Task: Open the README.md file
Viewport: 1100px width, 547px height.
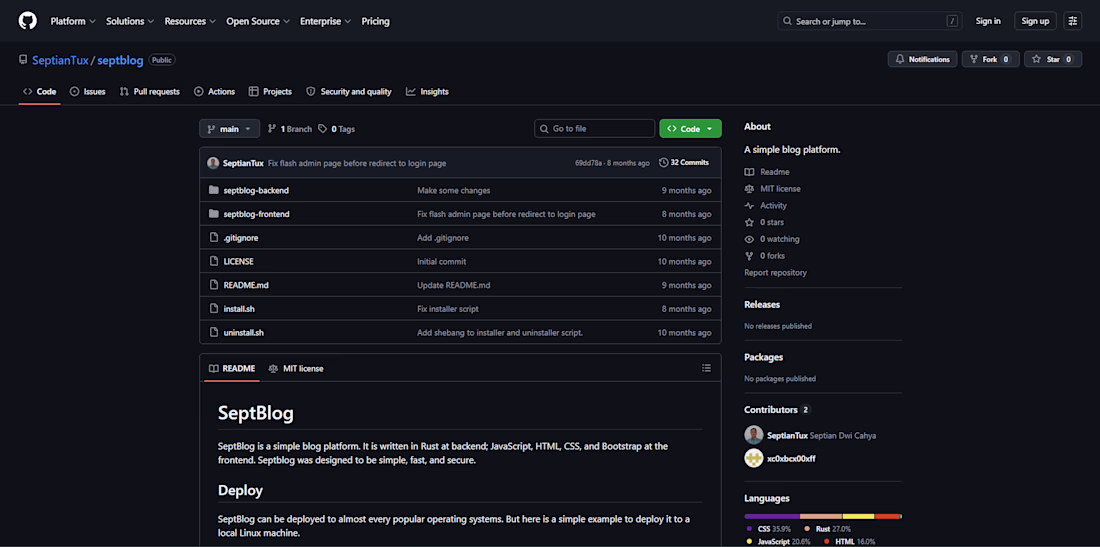Action: pyautogui.click(x=246, y=285)
